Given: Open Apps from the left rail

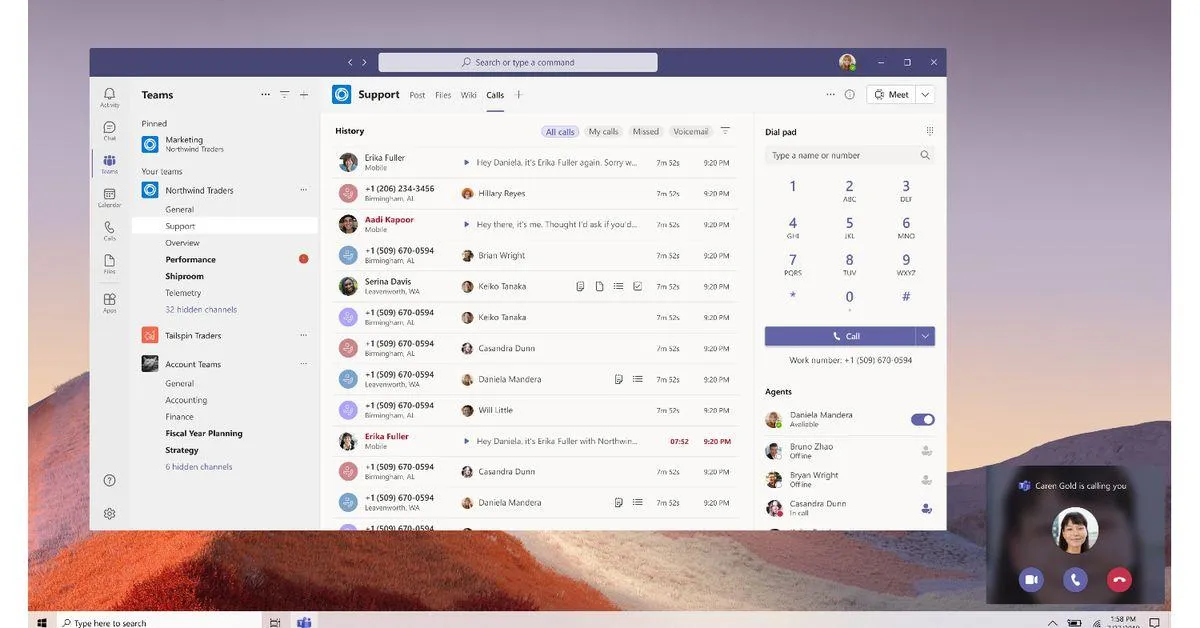Looking at the screenshot, I should pos(109,302).
